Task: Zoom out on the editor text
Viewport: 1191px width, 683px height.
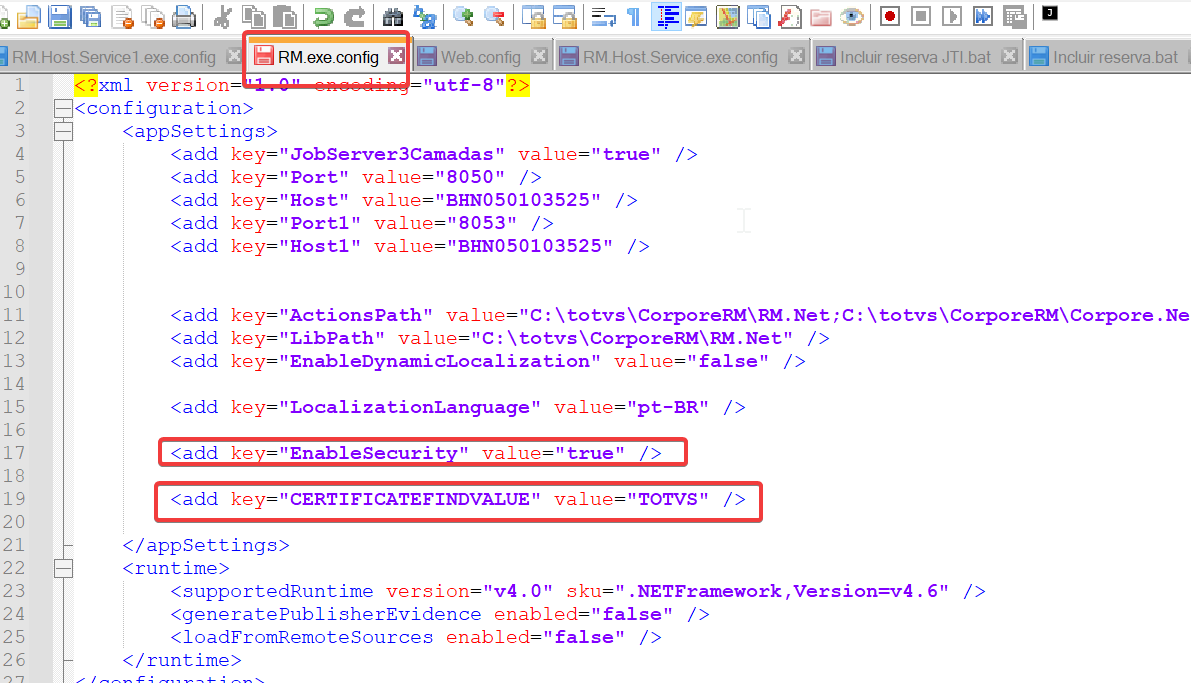Action: pyautogui.click(x=494, y=17)
